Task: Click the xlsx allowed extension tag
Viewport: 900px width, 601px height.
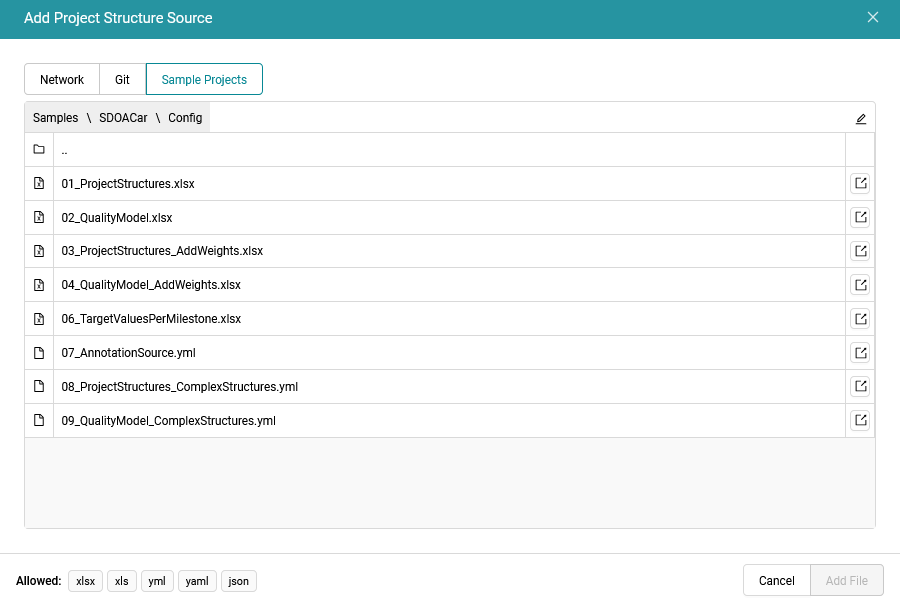Action: click(x=86, y=581)
